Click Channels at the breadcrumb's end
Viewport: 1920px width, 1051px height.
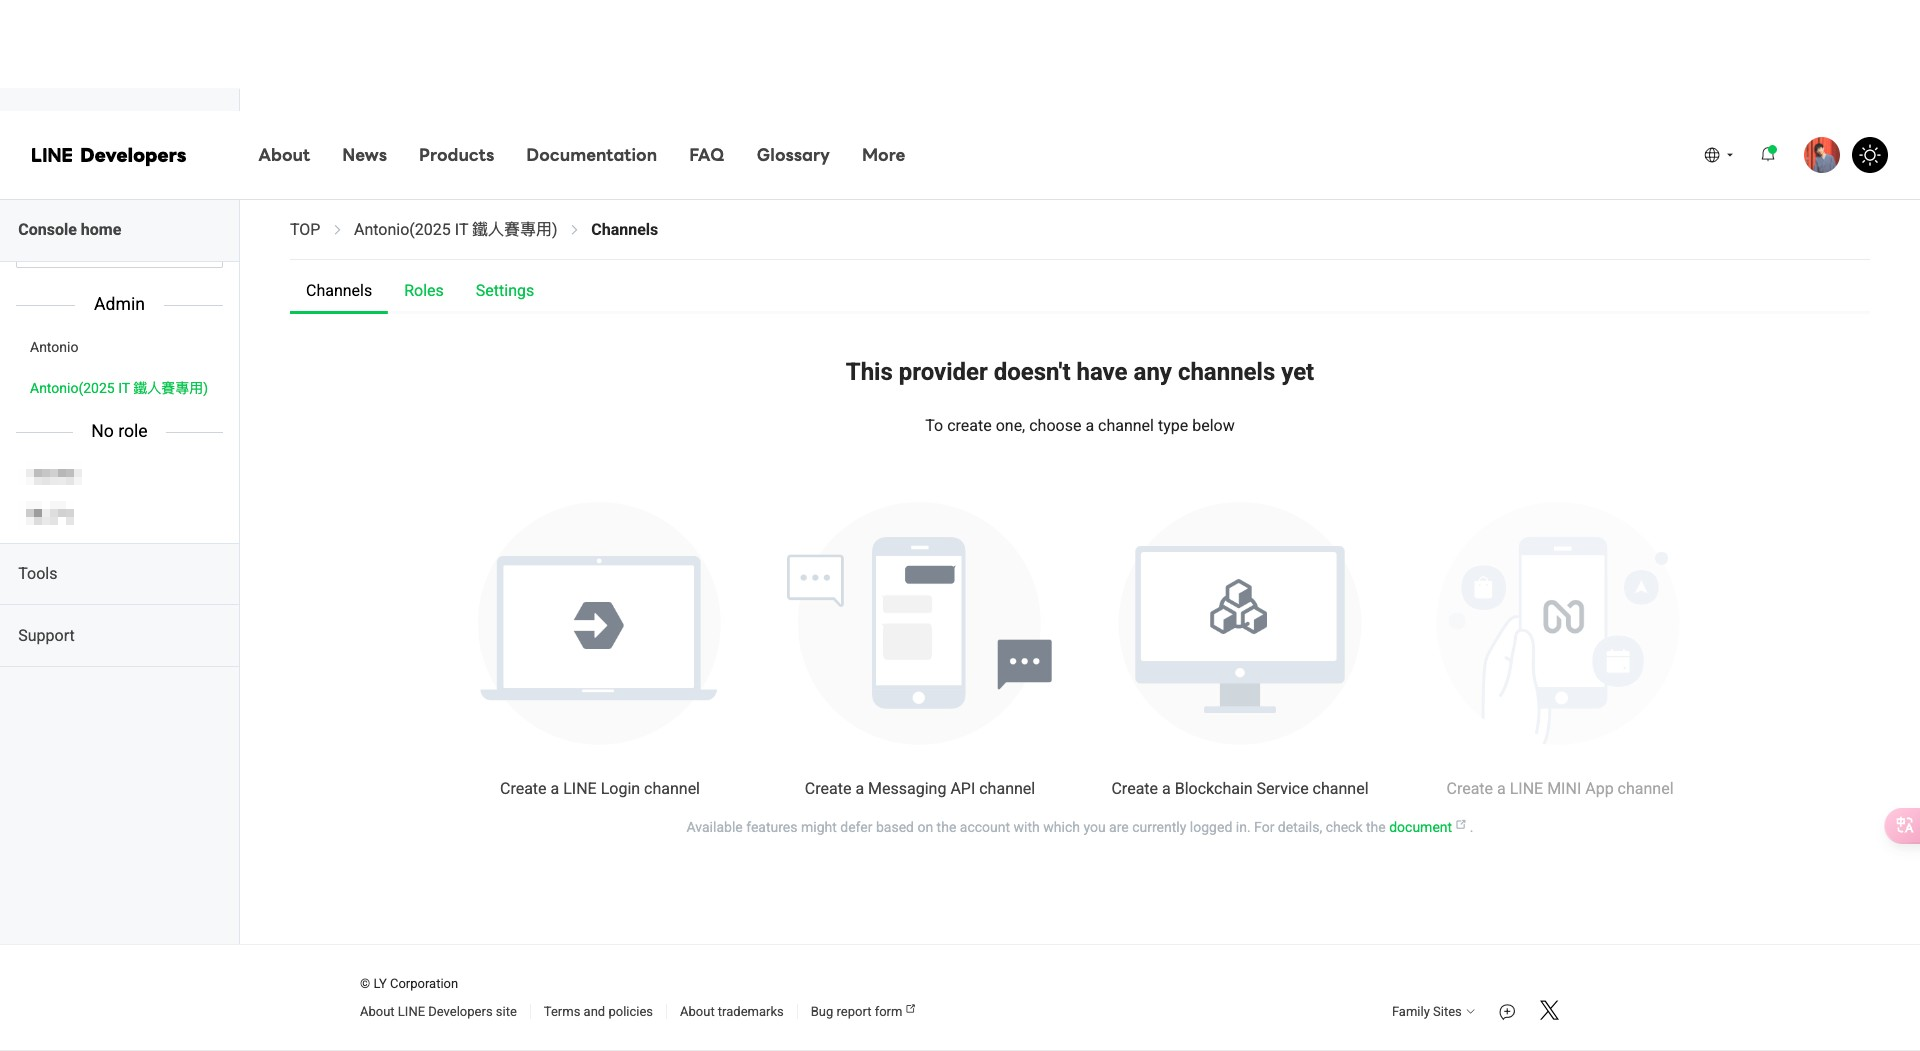624,229
